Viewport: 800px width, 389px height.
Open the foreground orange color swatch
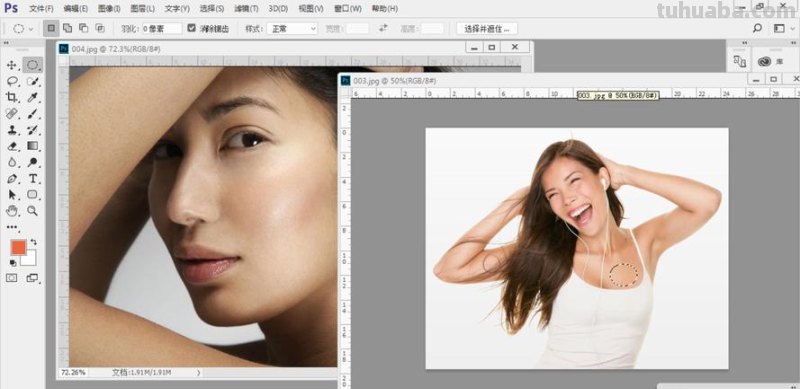tap(18, 248)
